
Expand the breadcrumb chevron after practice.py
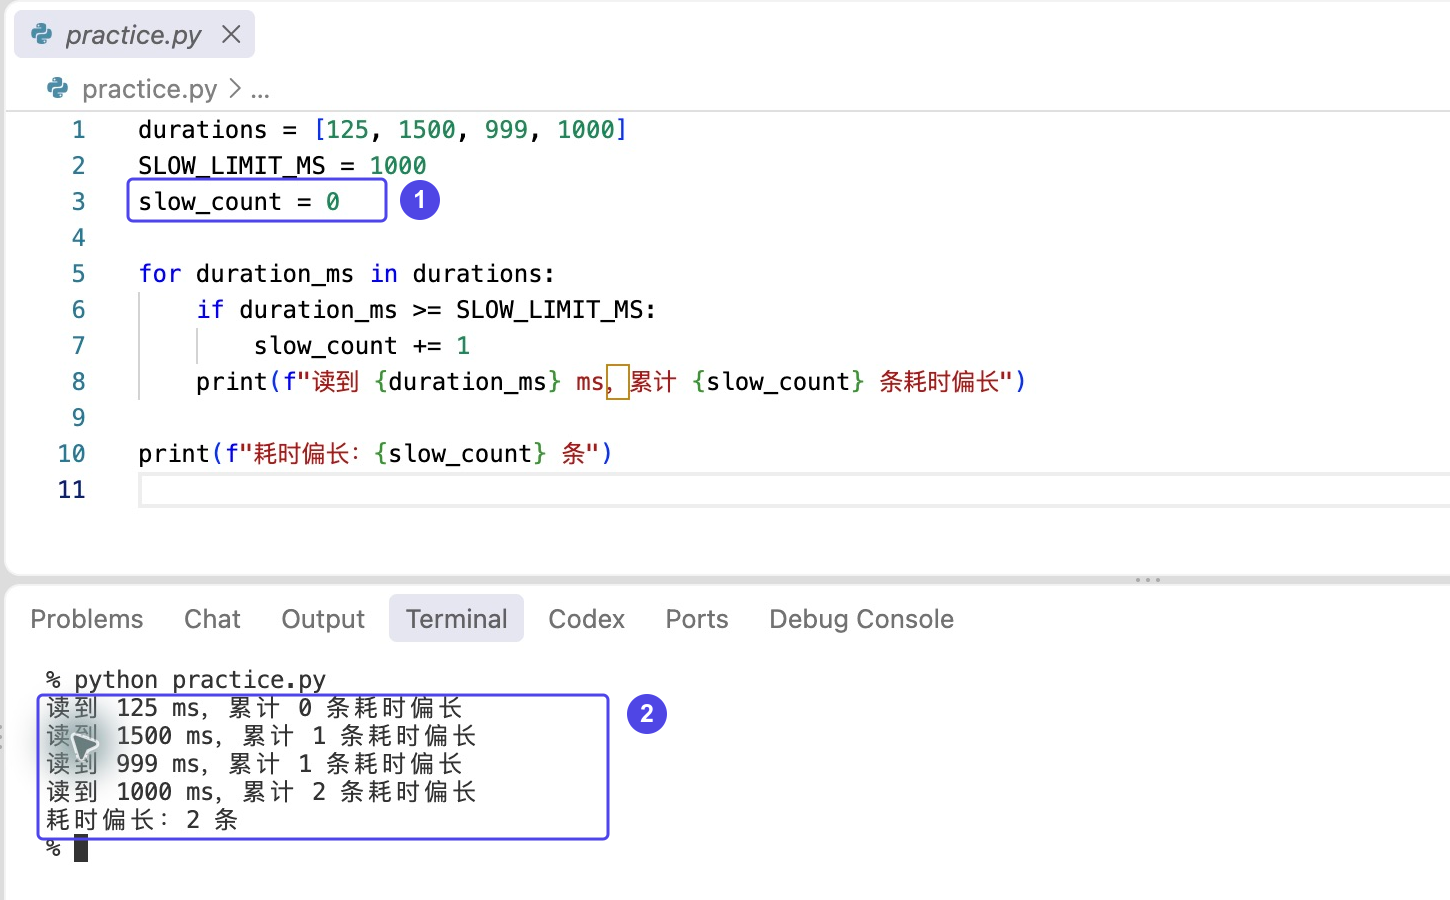234,89
